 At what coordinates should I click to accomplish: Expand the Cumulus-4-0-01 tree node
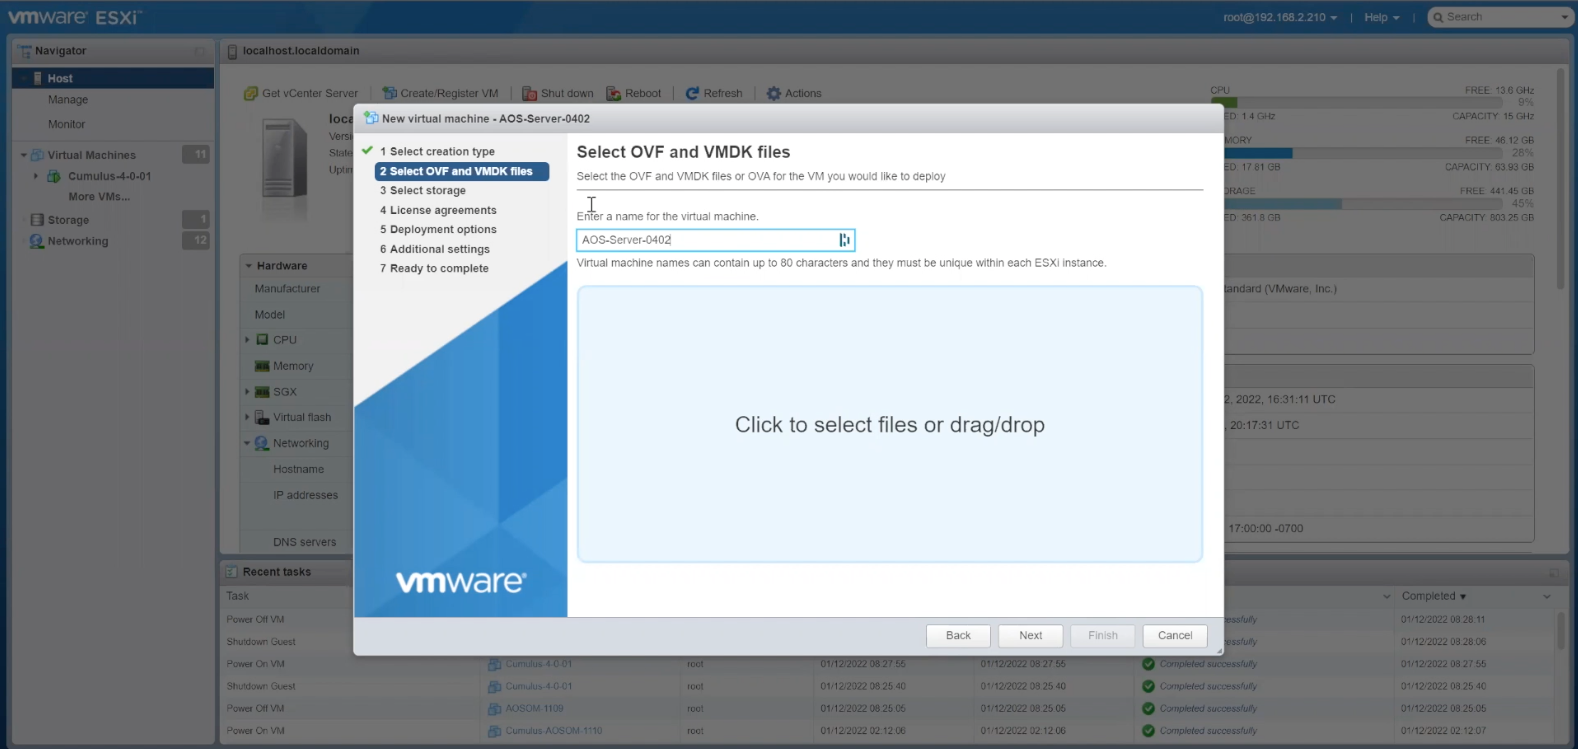click(36, 176)
